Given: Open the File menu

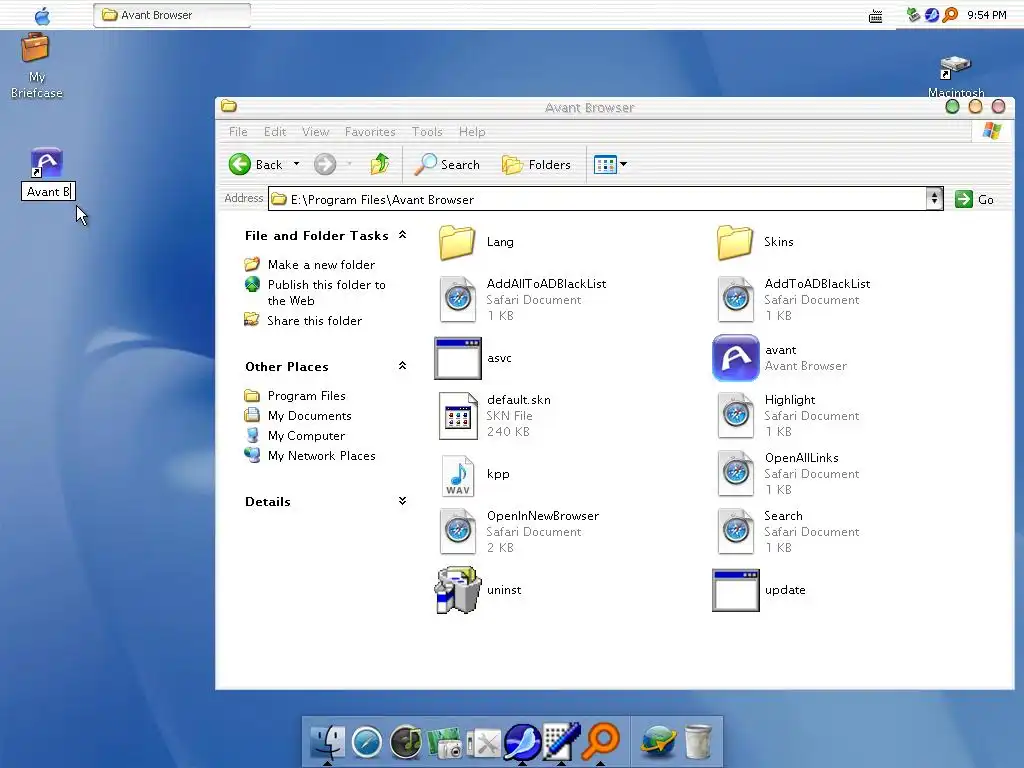Looking at the screenshot, I should pos(238,132).
